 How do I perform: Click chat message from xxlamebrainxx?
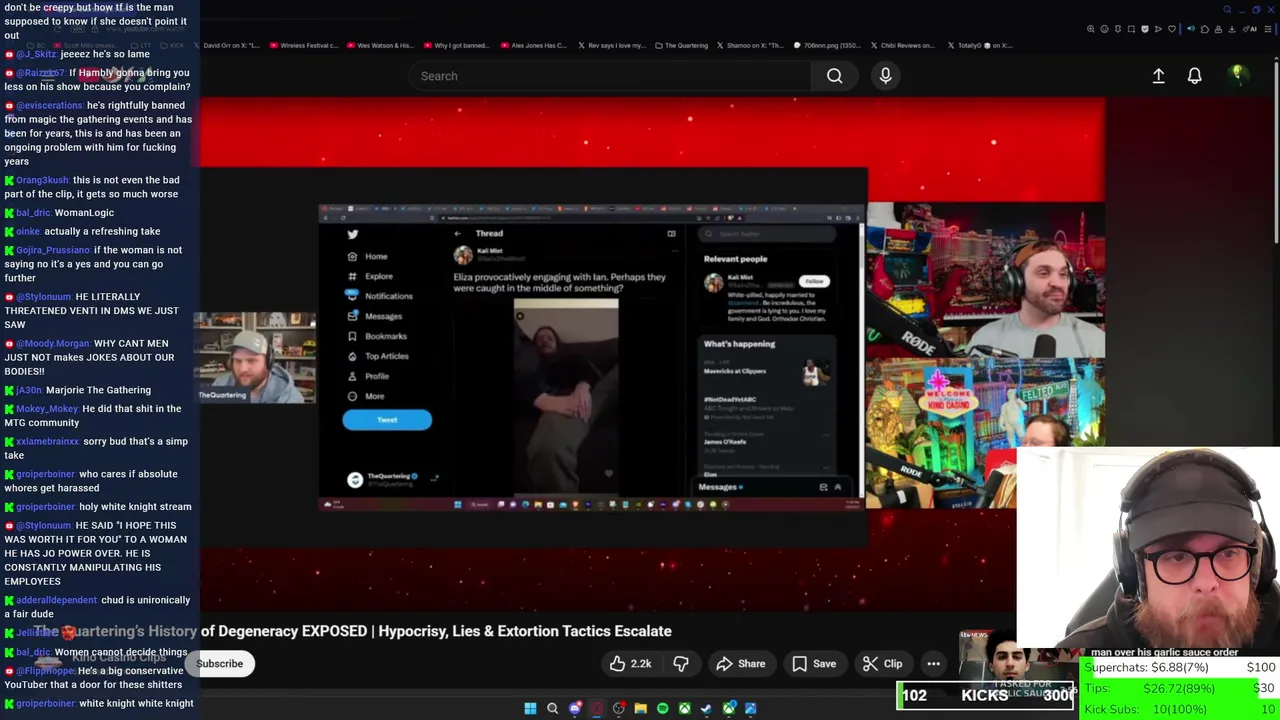pos(96,448)
